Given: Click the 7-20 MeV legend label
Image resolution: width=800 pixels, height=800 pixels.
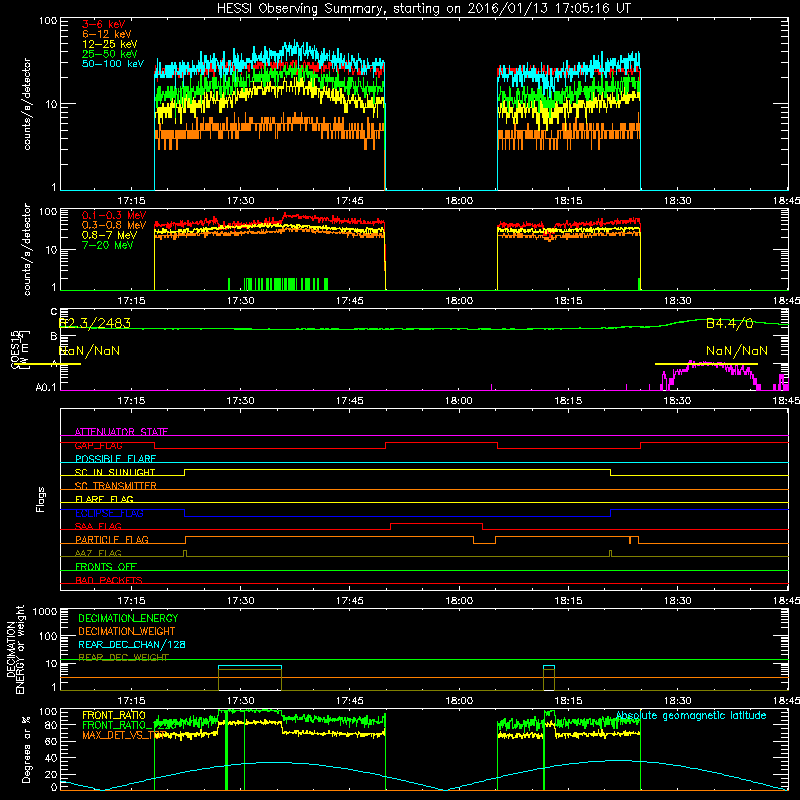Looking at the screenshot, I should click(x=108, y=245).
